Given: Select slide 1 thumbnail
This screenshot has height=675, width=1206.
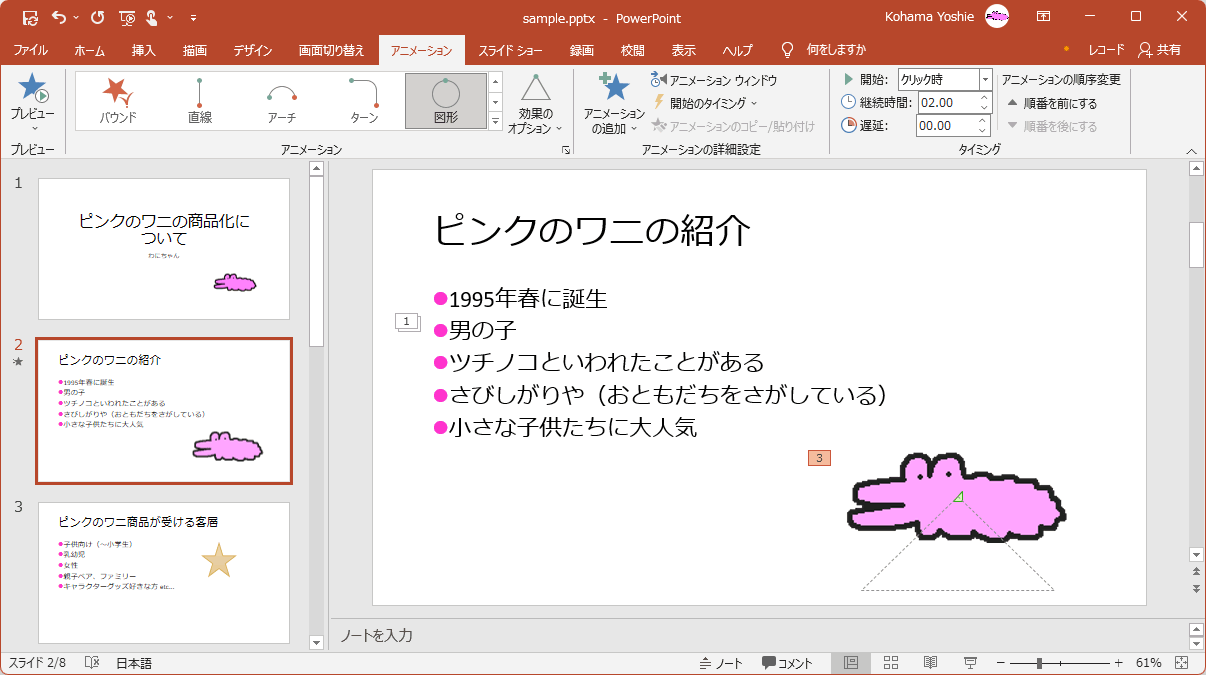Looking at the screenshot, I should coord(164,249).
